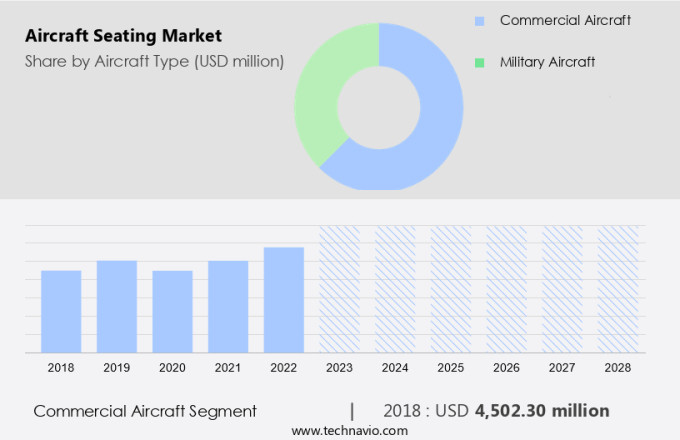680x440 pixels.
Task: Click the hatched 2028 forecast bar
Action: click(617, 289)
